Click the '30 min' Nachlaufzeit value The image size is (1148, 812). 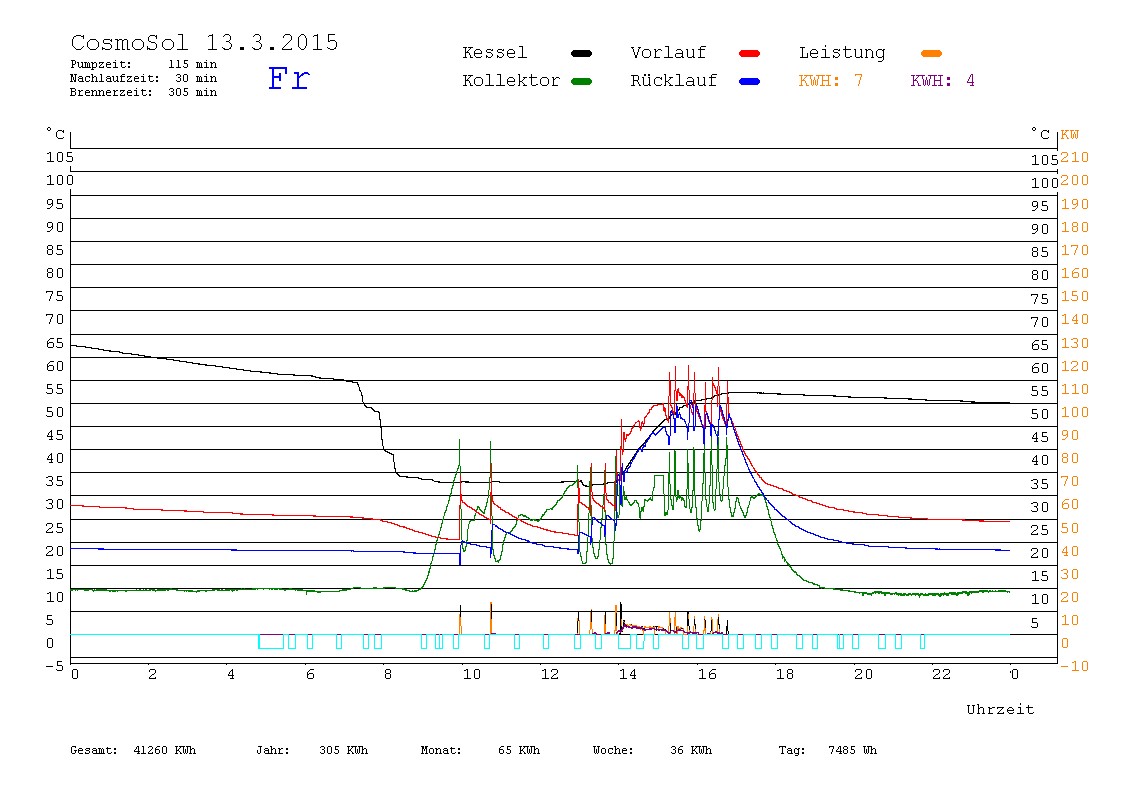195,78
